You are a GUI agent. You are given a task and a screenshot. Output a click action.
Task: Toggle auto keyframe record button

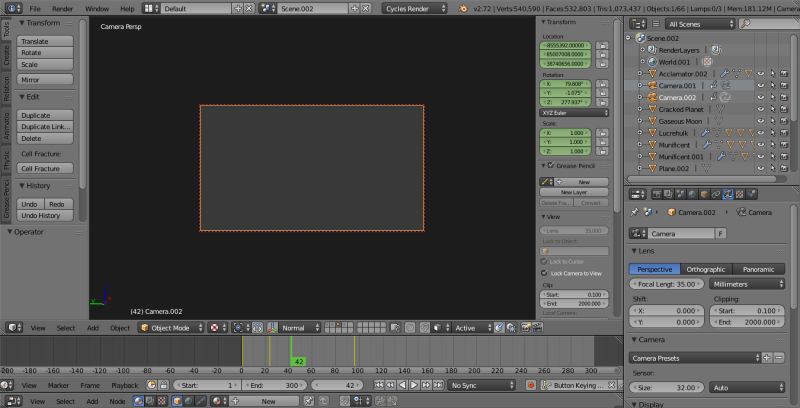[531, 386]
